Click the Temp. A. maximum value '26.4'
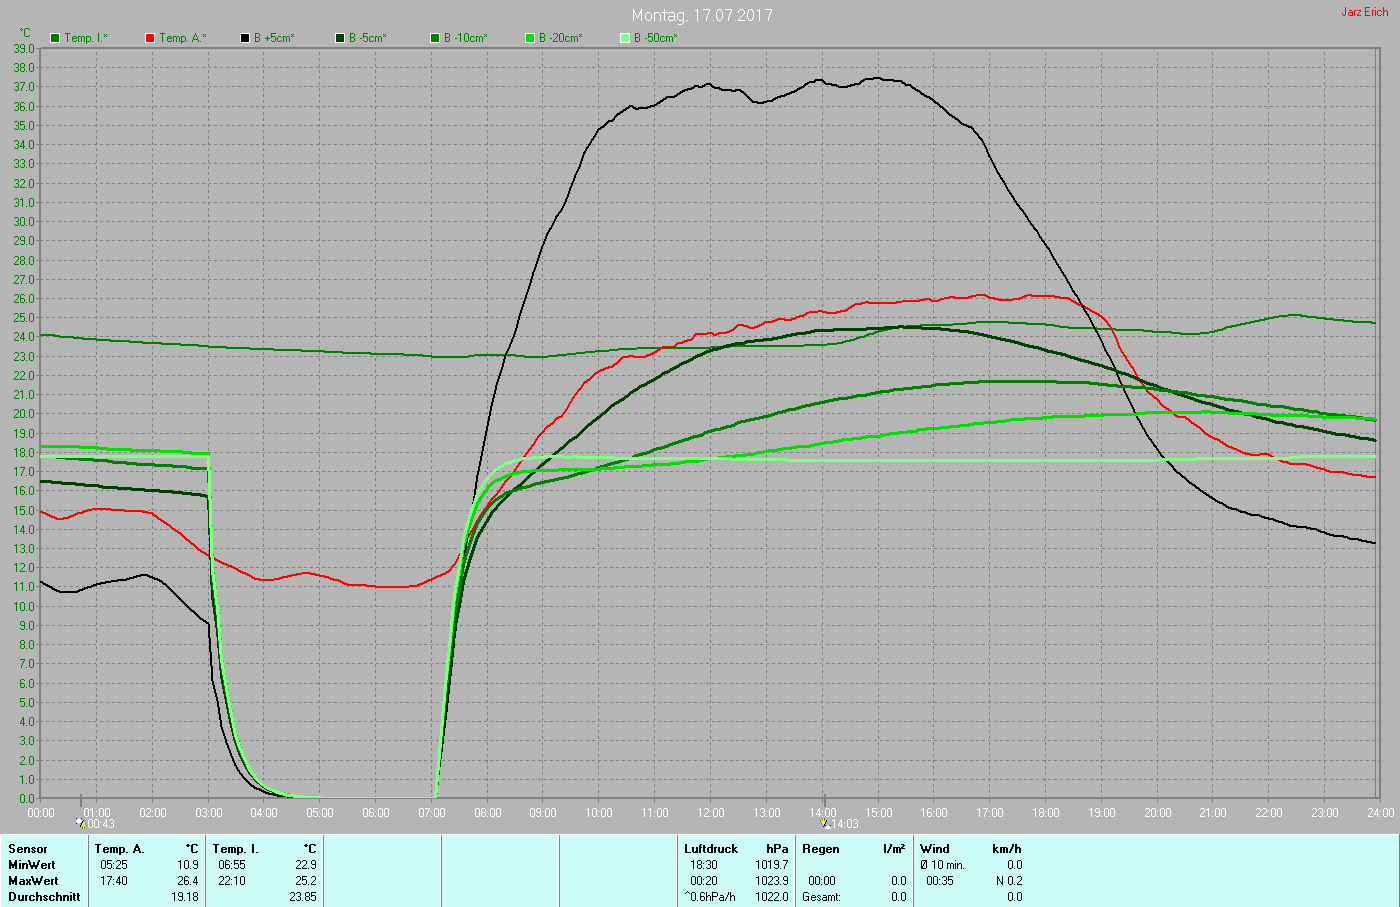The height and width of the screenshot is (907, 1400). [x=188, y=881]
